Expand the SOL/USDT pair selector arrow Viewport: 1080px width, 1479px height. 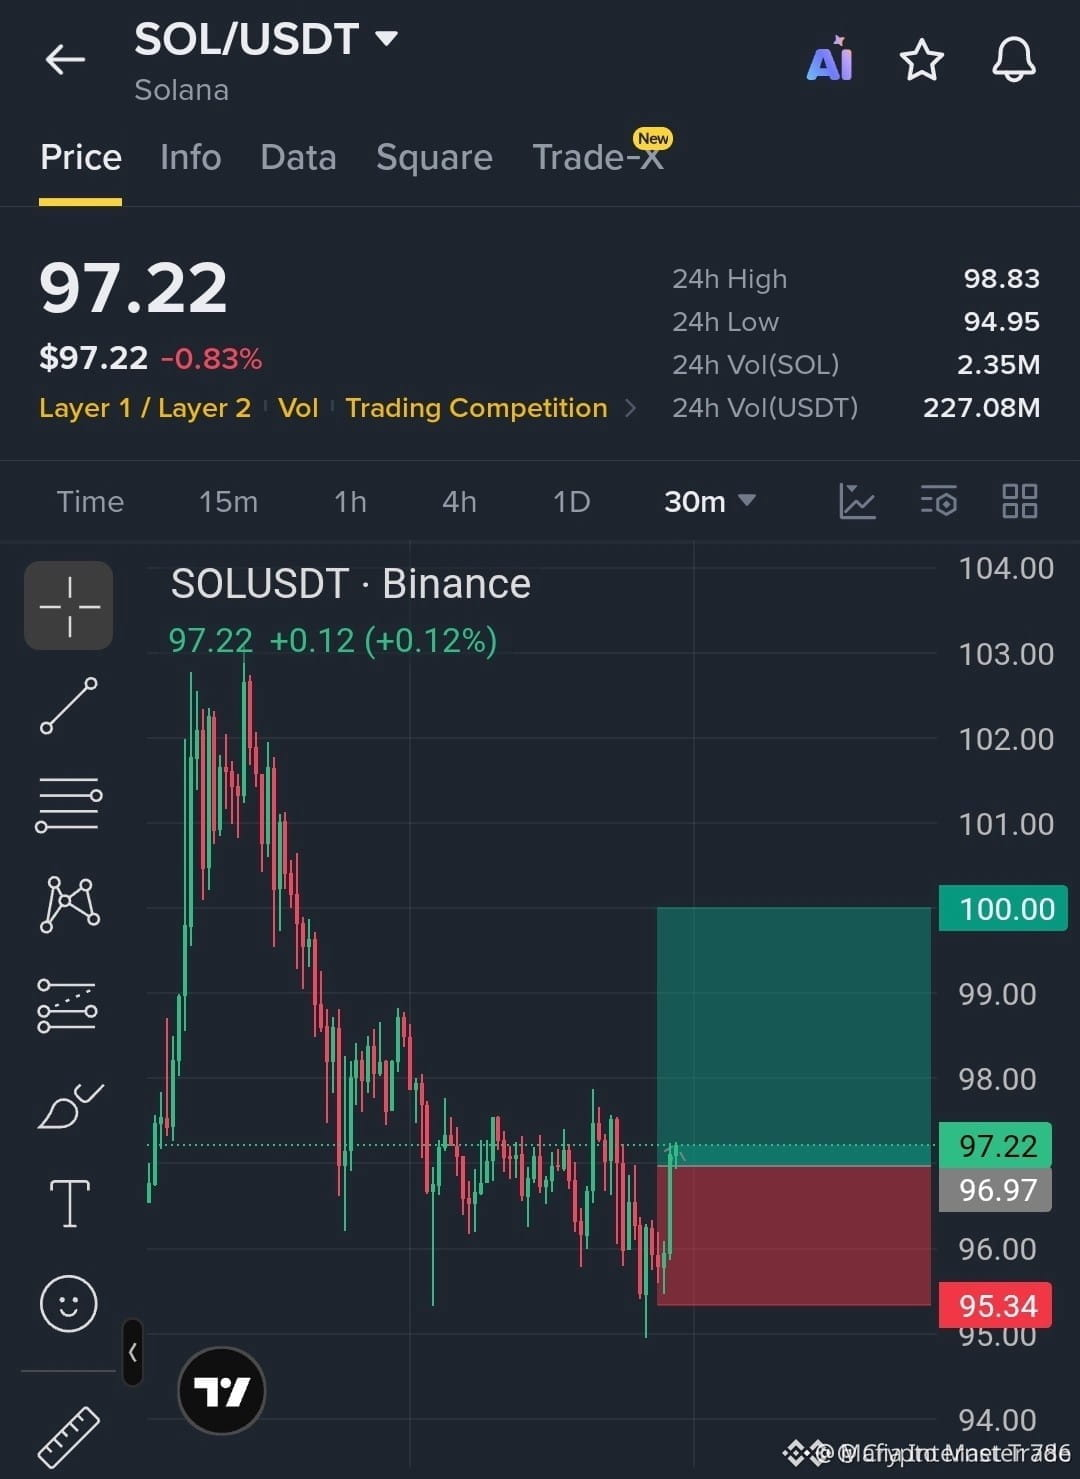coord(386,39)
